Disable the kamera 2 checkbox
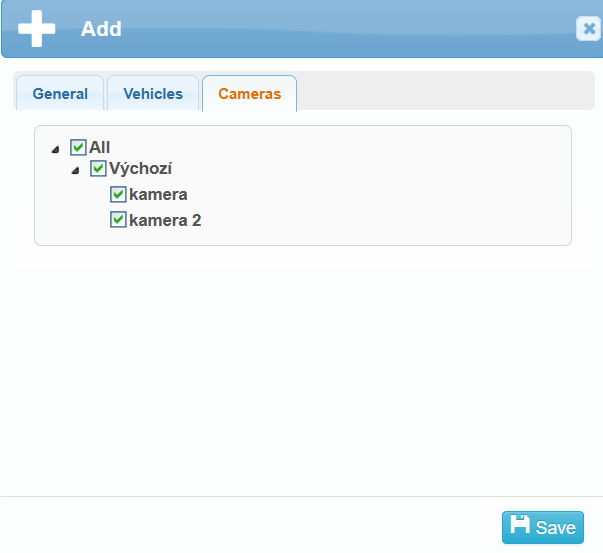Image resolution: width=603 pixels, height=553 pixels. (118, 219)
